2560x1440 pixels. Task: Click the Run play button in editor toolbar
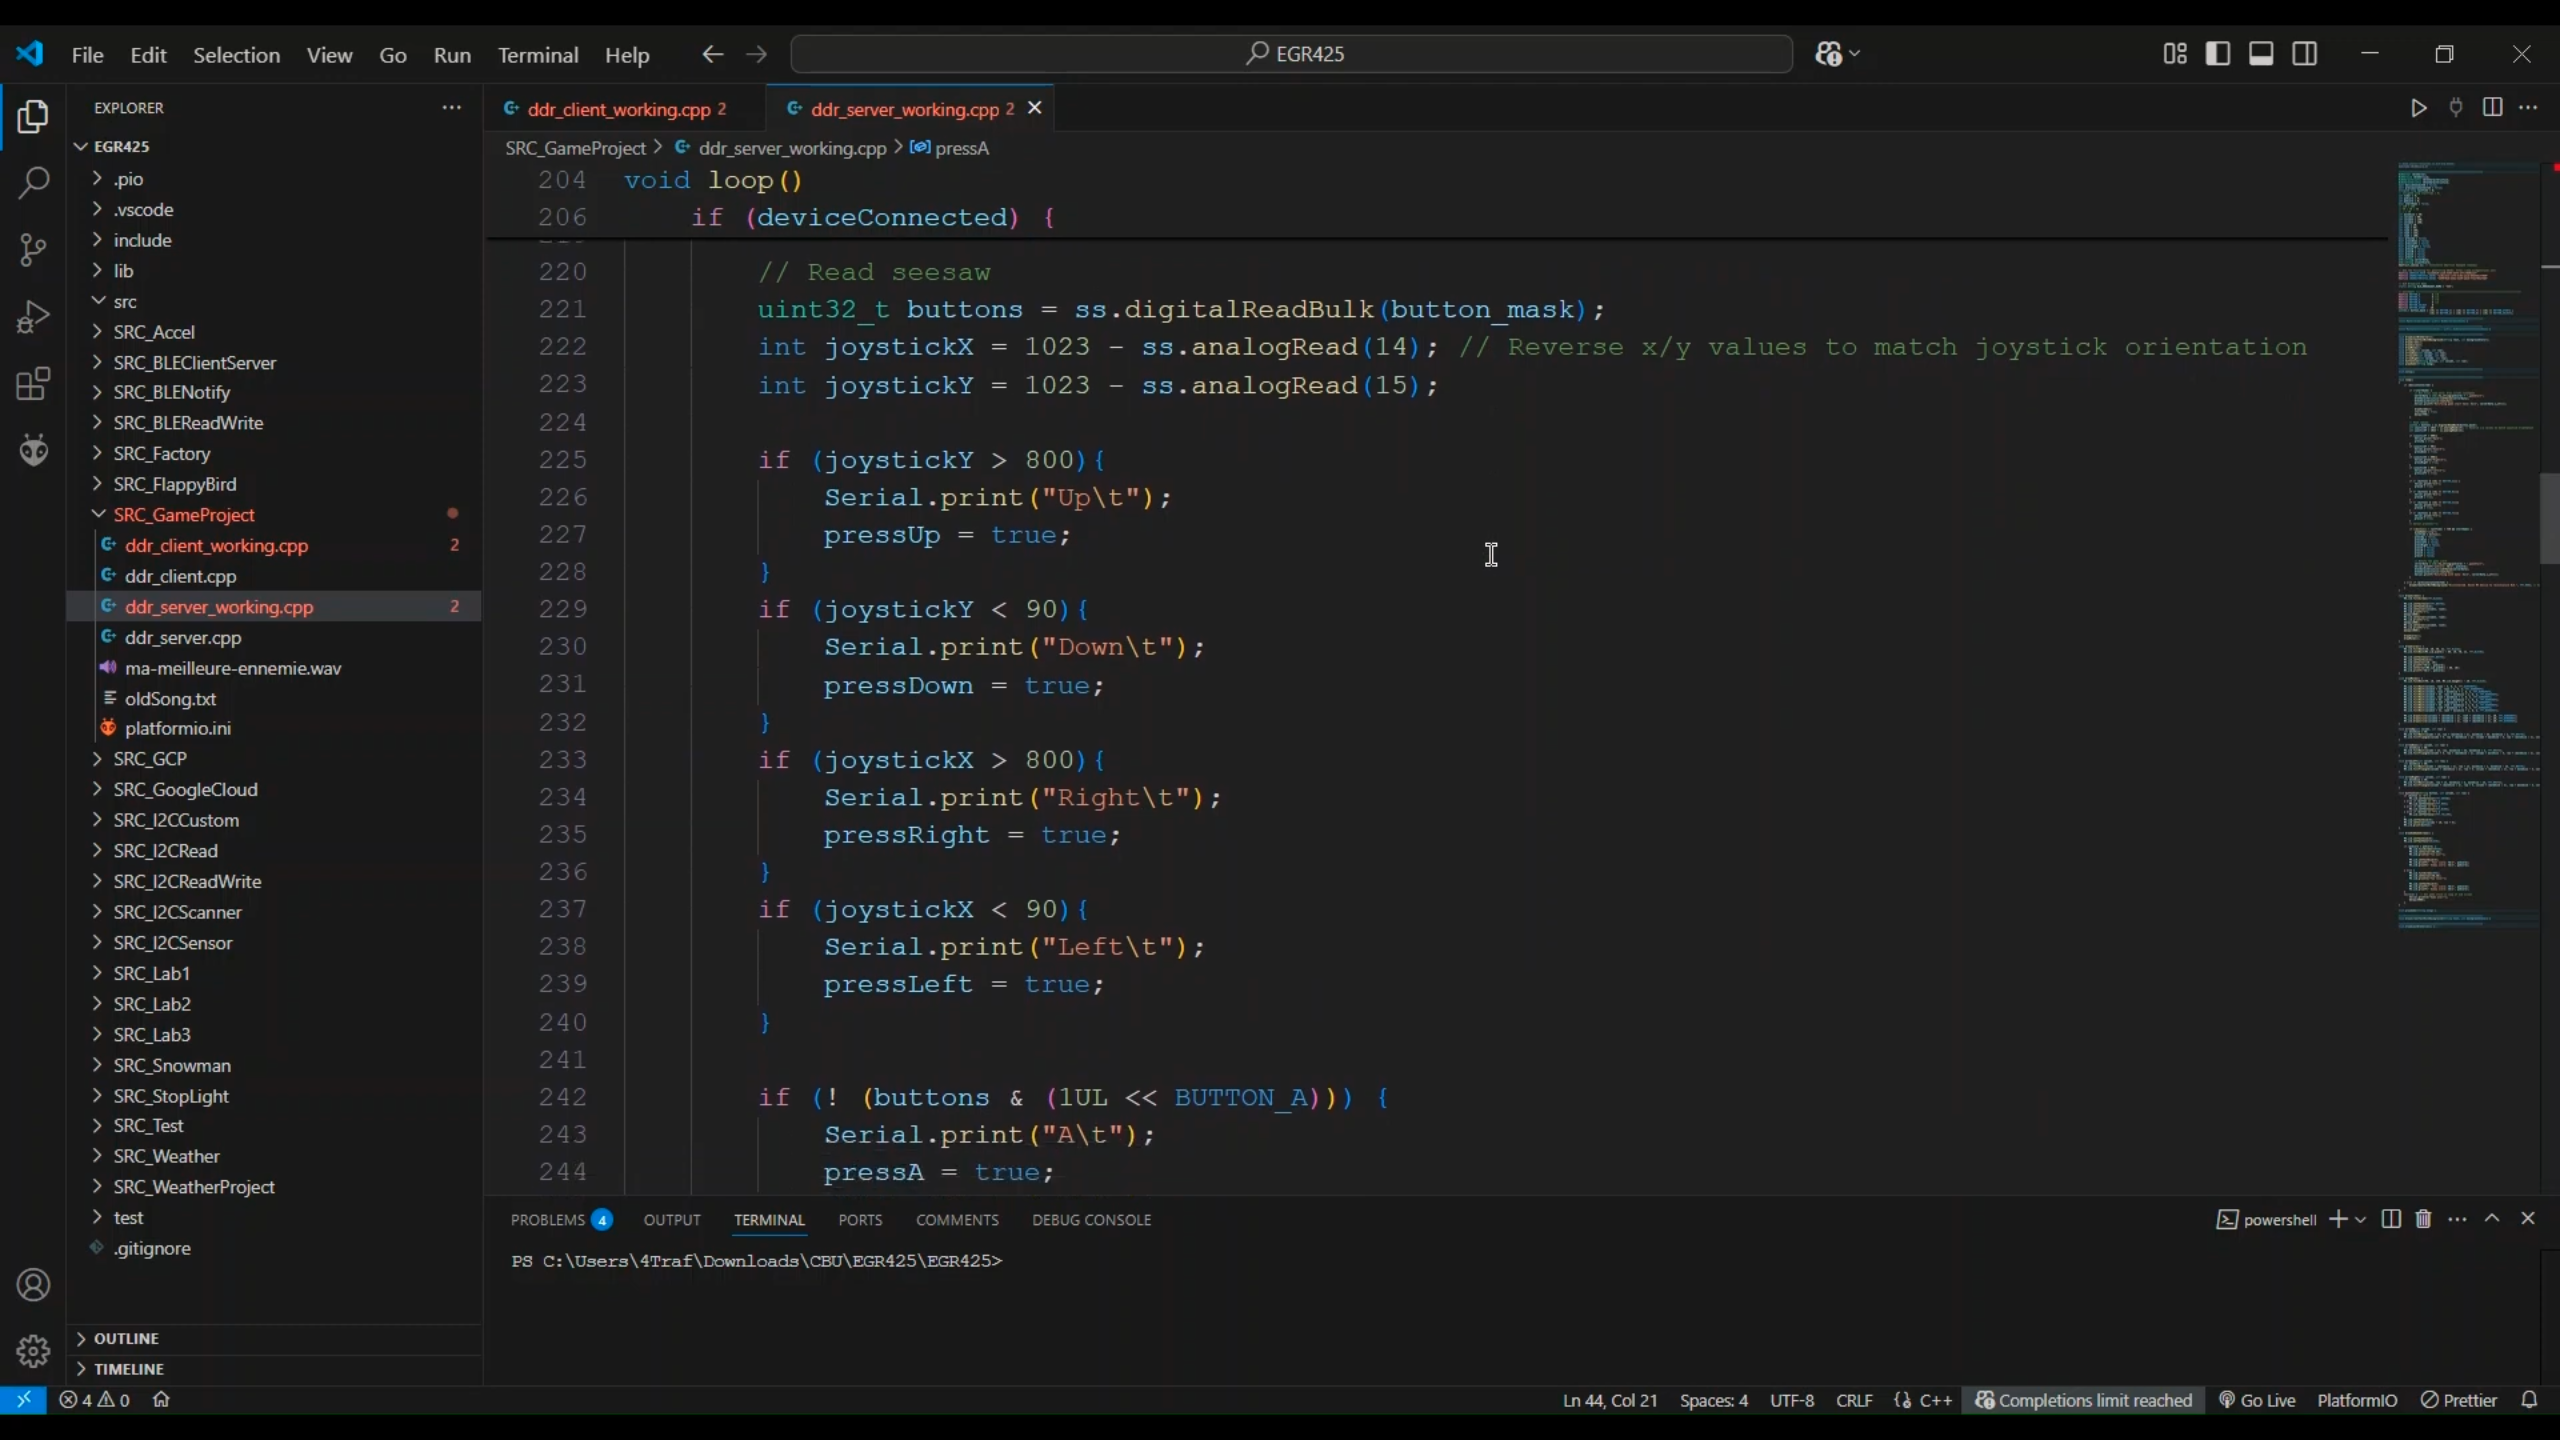tap(2418, 108)
